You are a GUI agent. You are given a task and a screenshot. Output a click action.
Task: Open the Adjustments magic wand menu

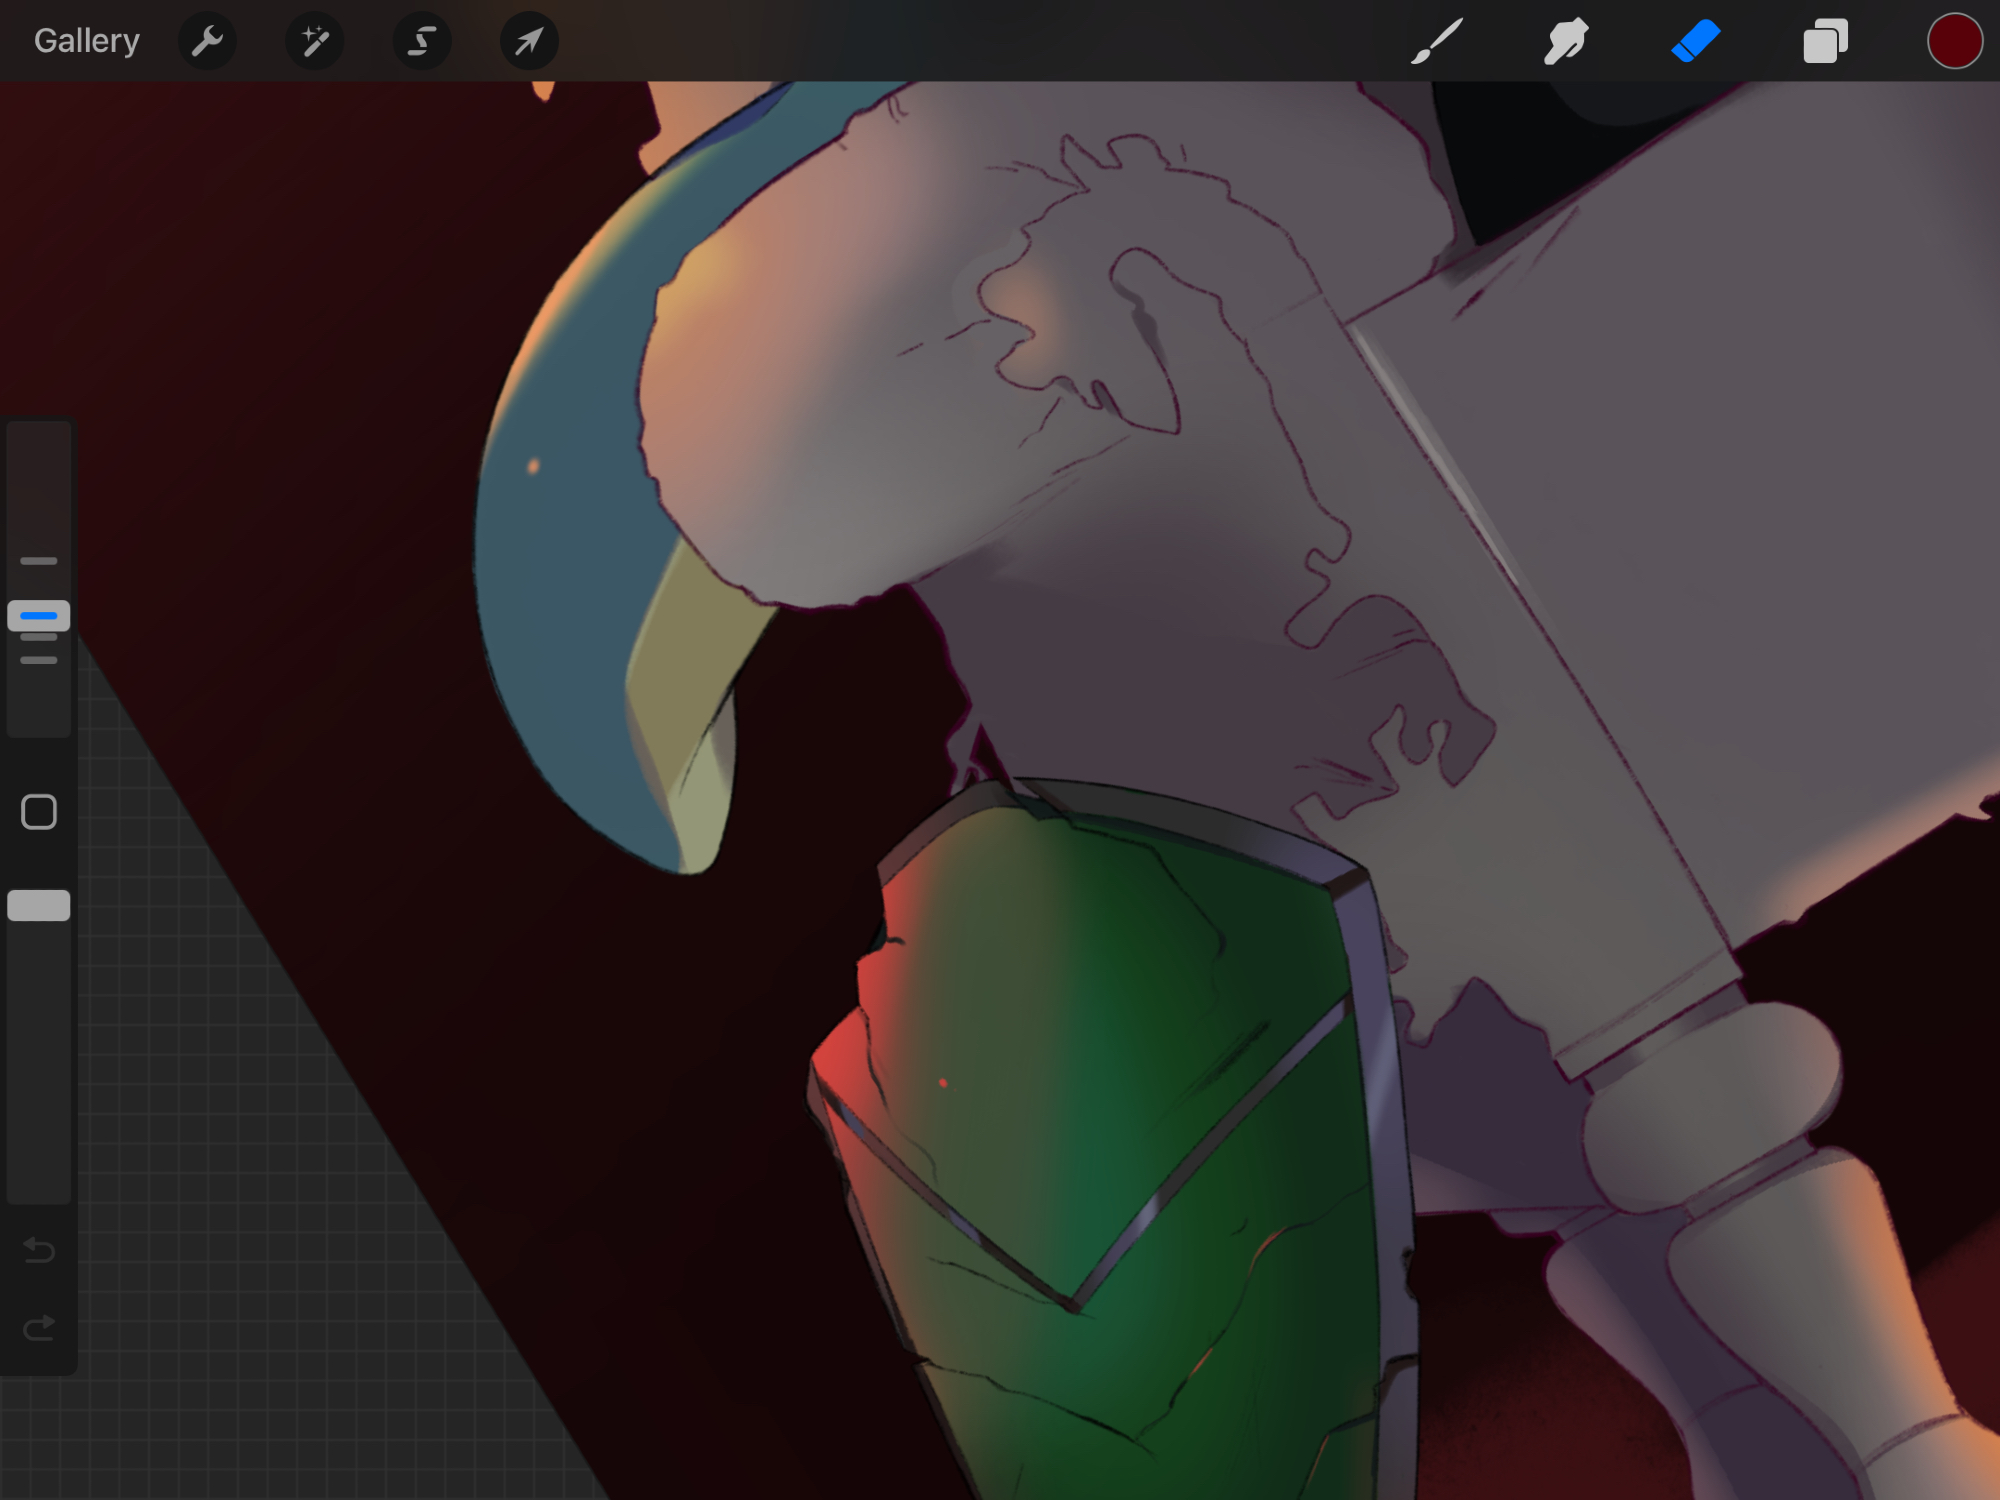pyautogui.click(x=315, y=41)
